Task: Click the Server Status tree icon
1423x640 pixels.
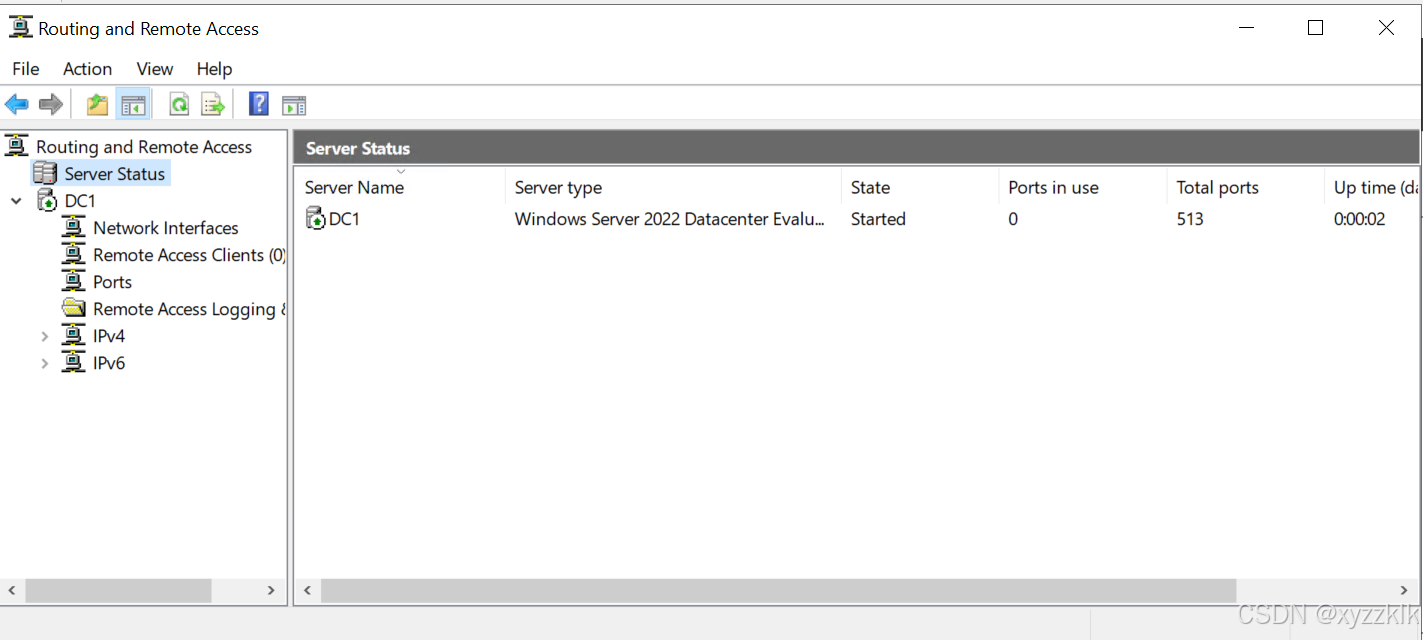Action: coord(45,173)
